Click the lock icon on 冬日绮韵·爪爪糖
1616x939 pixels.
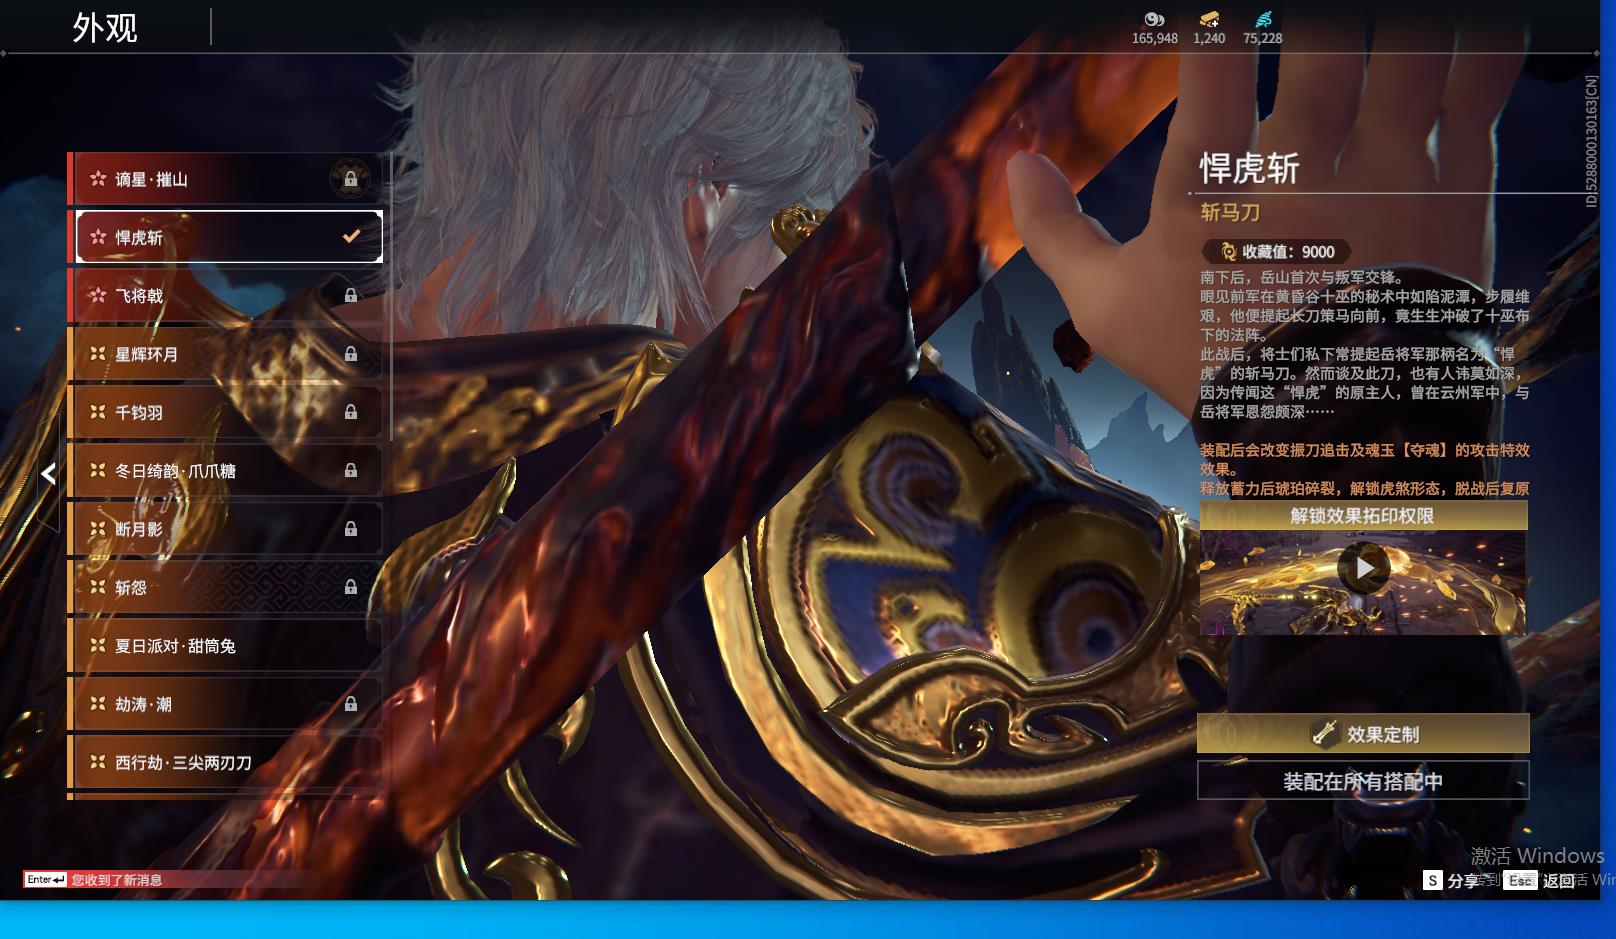pyautogui.click(x=351, y=470)
